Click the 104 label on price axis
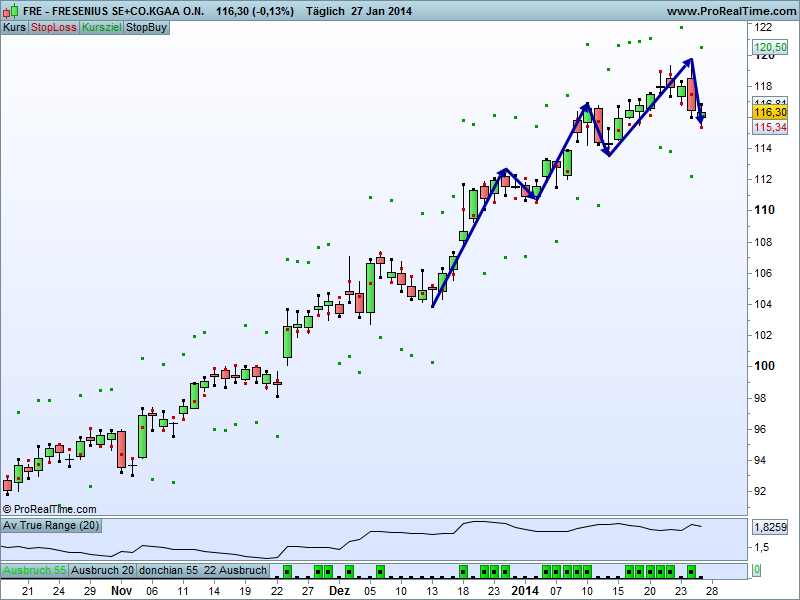The image size is (800, 600). pos(763,305)
